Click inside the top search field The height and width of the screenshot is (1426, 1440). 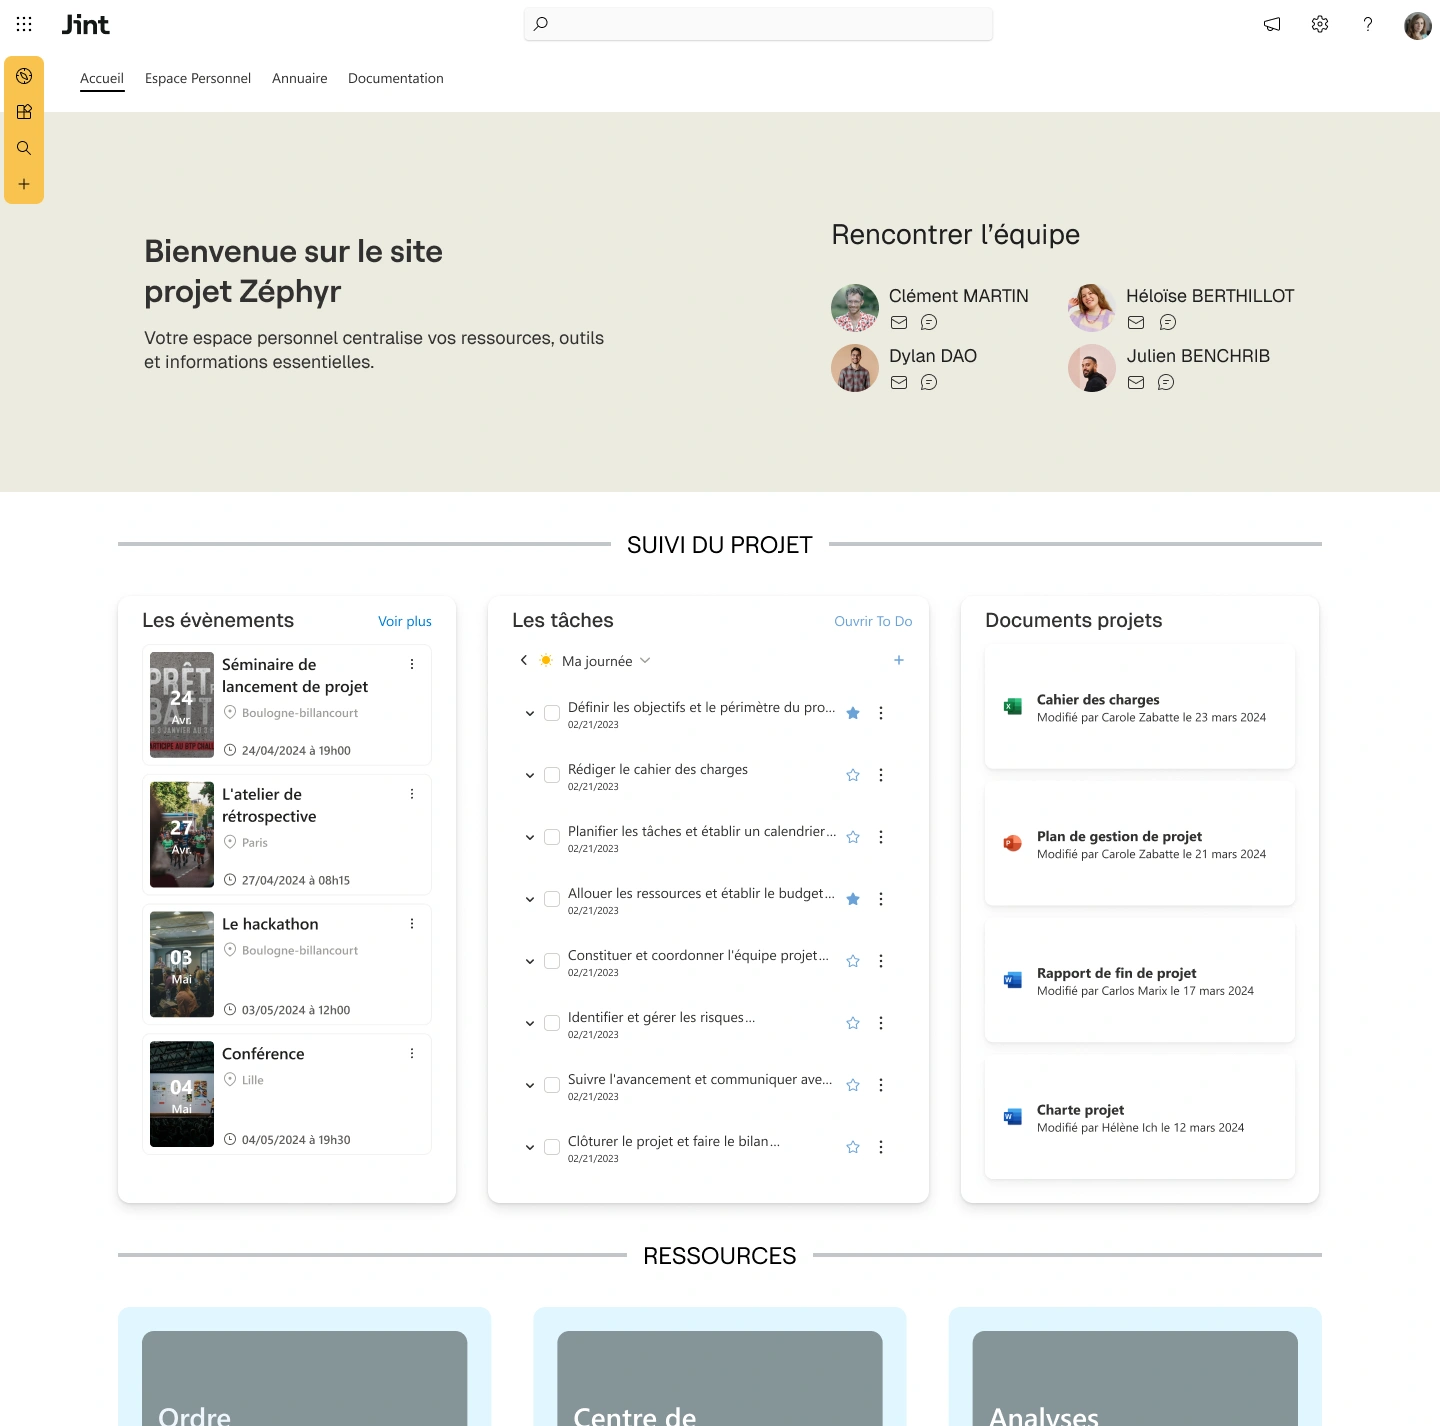point(757,24)
